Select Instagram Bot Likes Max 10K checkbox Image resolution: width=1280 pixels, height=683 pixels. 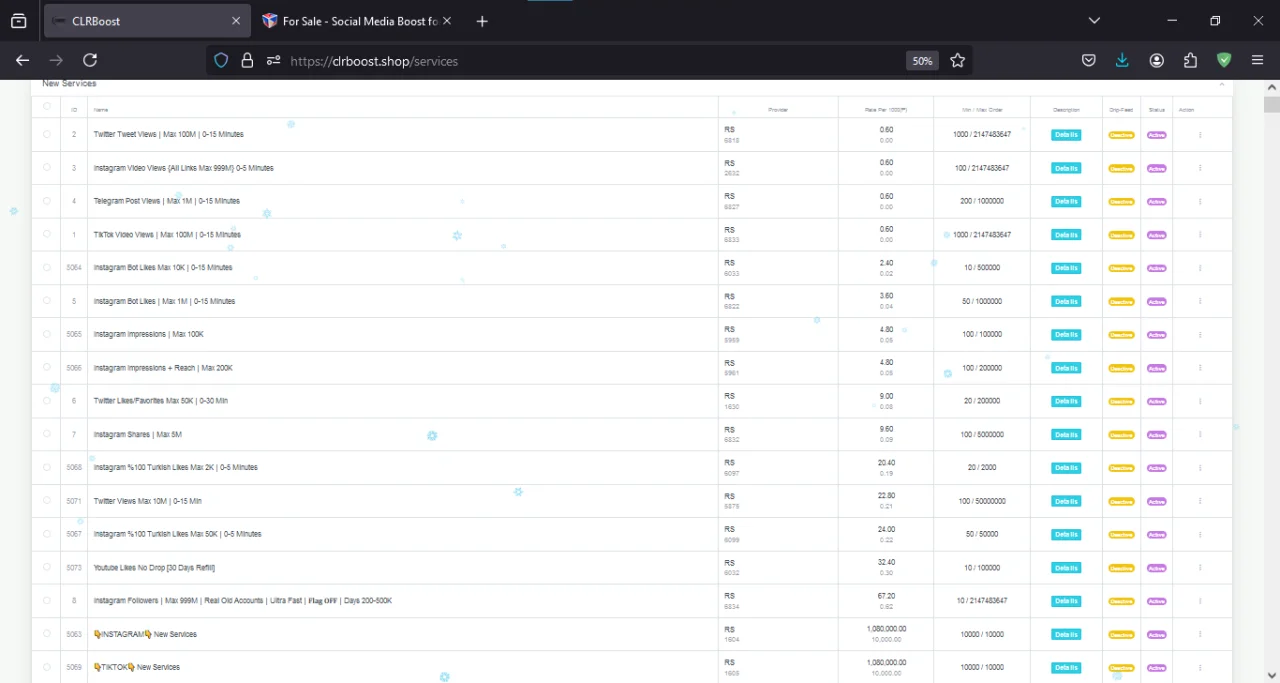pyautogui.click(x=47, y=267)
